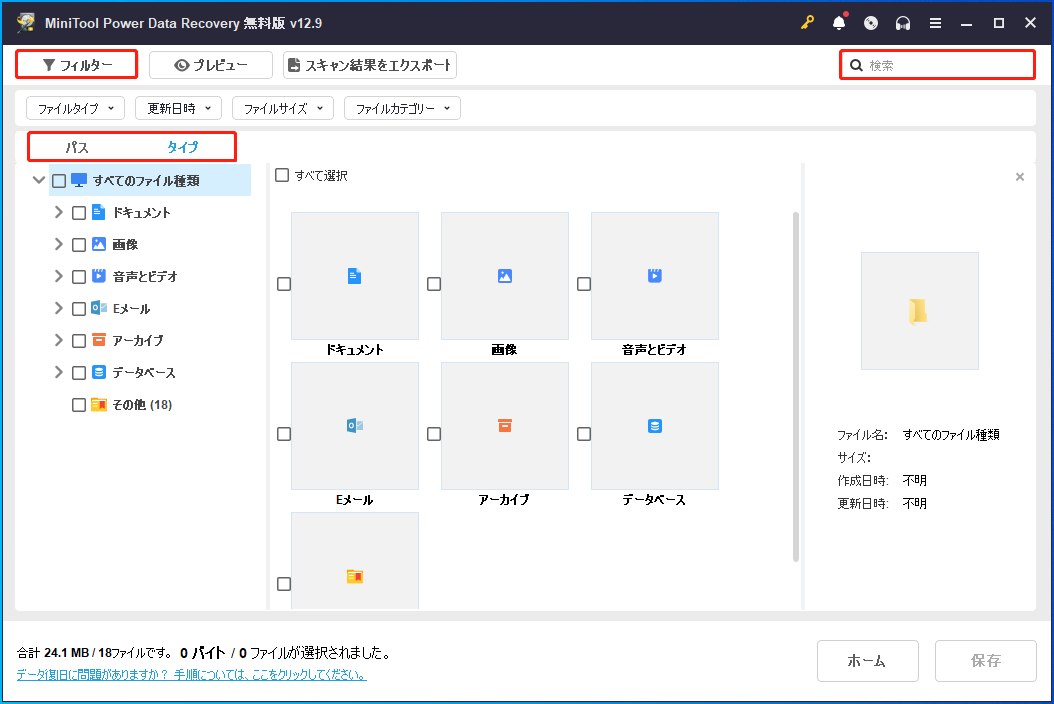The image size is (1054, 704).
Task: Check the 音声とビデオ tree checkbox
Action: click(79, 276)
